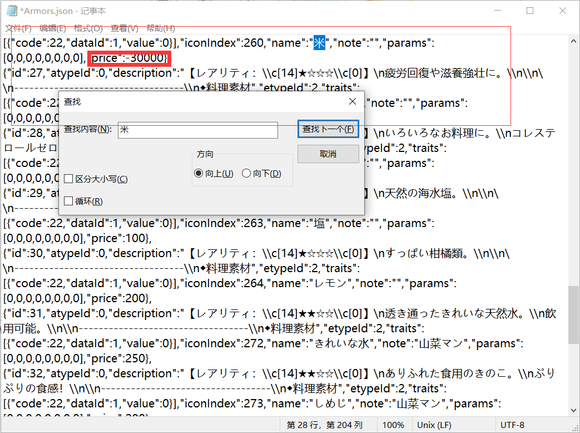Enable the 循环 wrap around checkbox
Viewport: 580px width, 433px height.
(x=68, y=201)
